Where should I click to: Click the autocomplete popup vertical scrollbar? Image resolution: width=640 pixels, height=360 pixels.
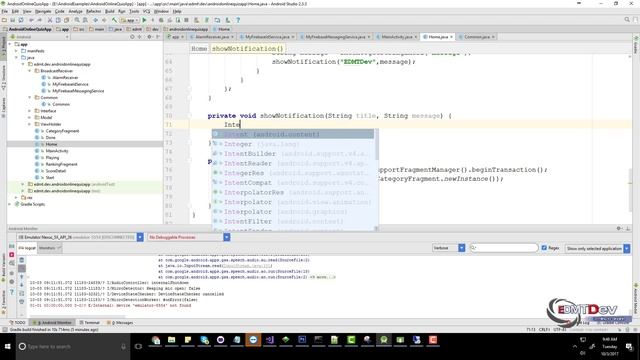point(376,145)
